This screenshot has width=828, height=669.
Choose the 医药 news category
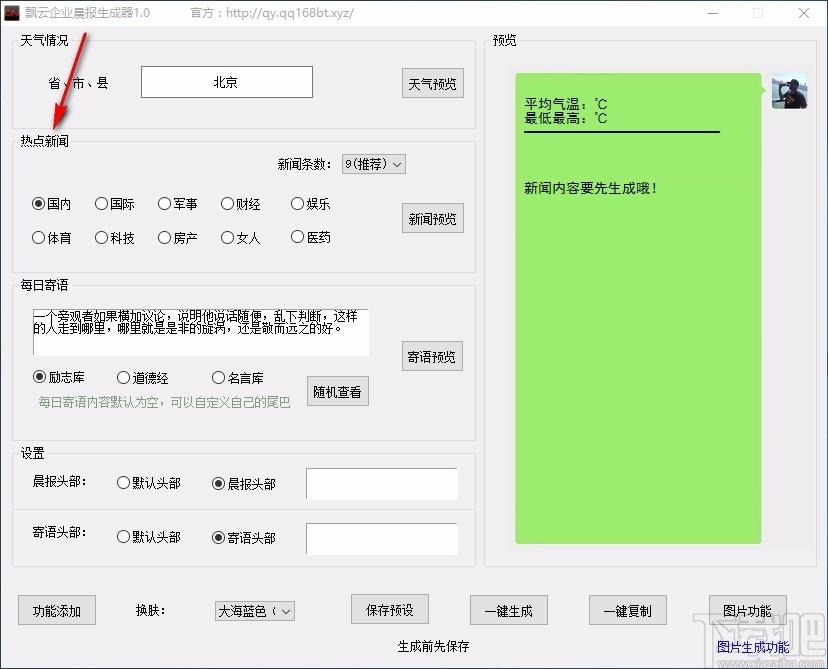310,238
